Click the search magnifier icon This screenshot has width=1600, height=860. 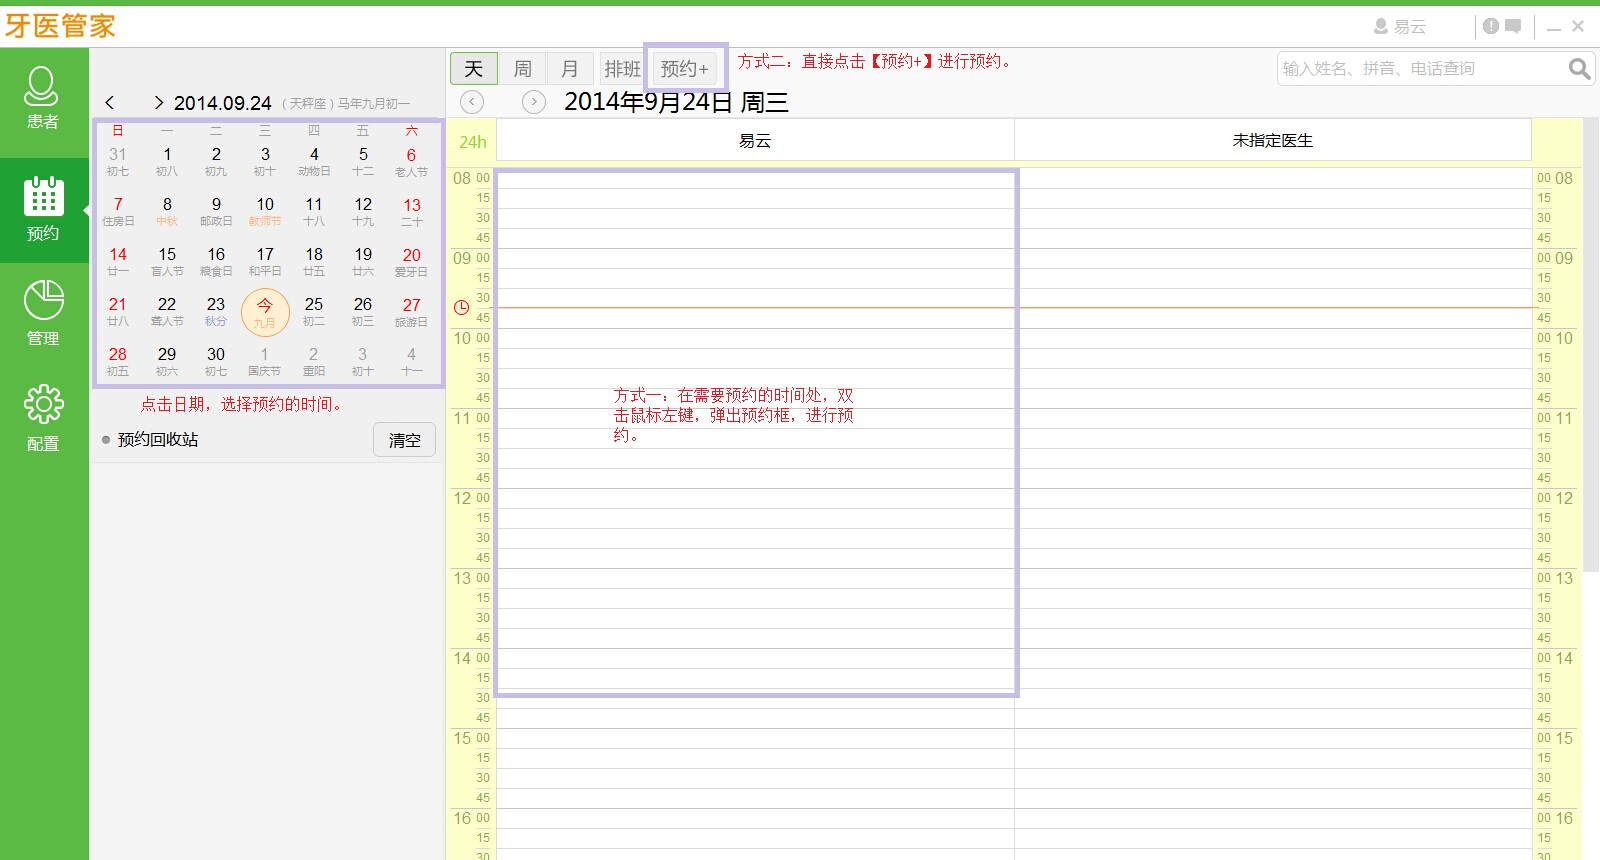1579,69
